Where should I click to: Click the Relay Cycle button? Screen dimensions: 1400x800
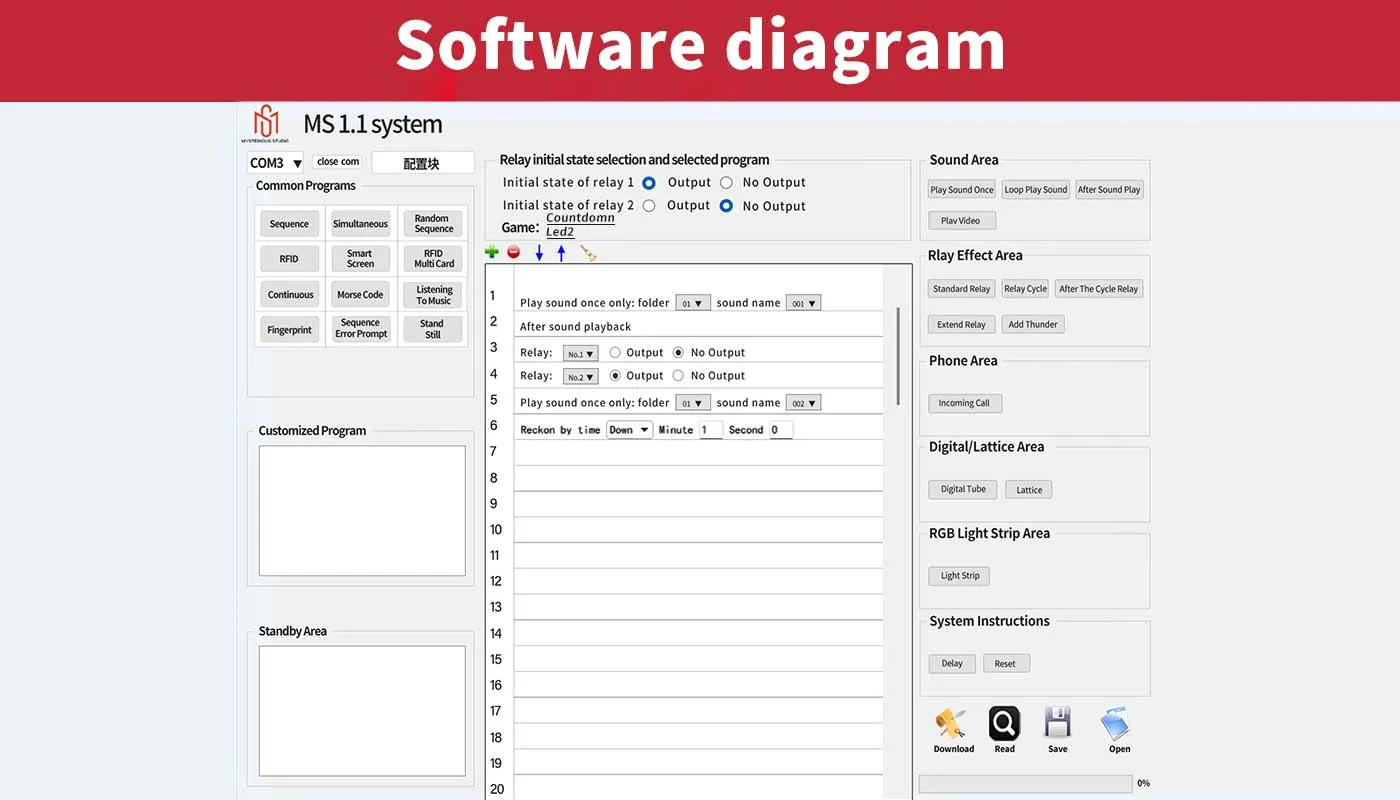tap(1025, 289)
